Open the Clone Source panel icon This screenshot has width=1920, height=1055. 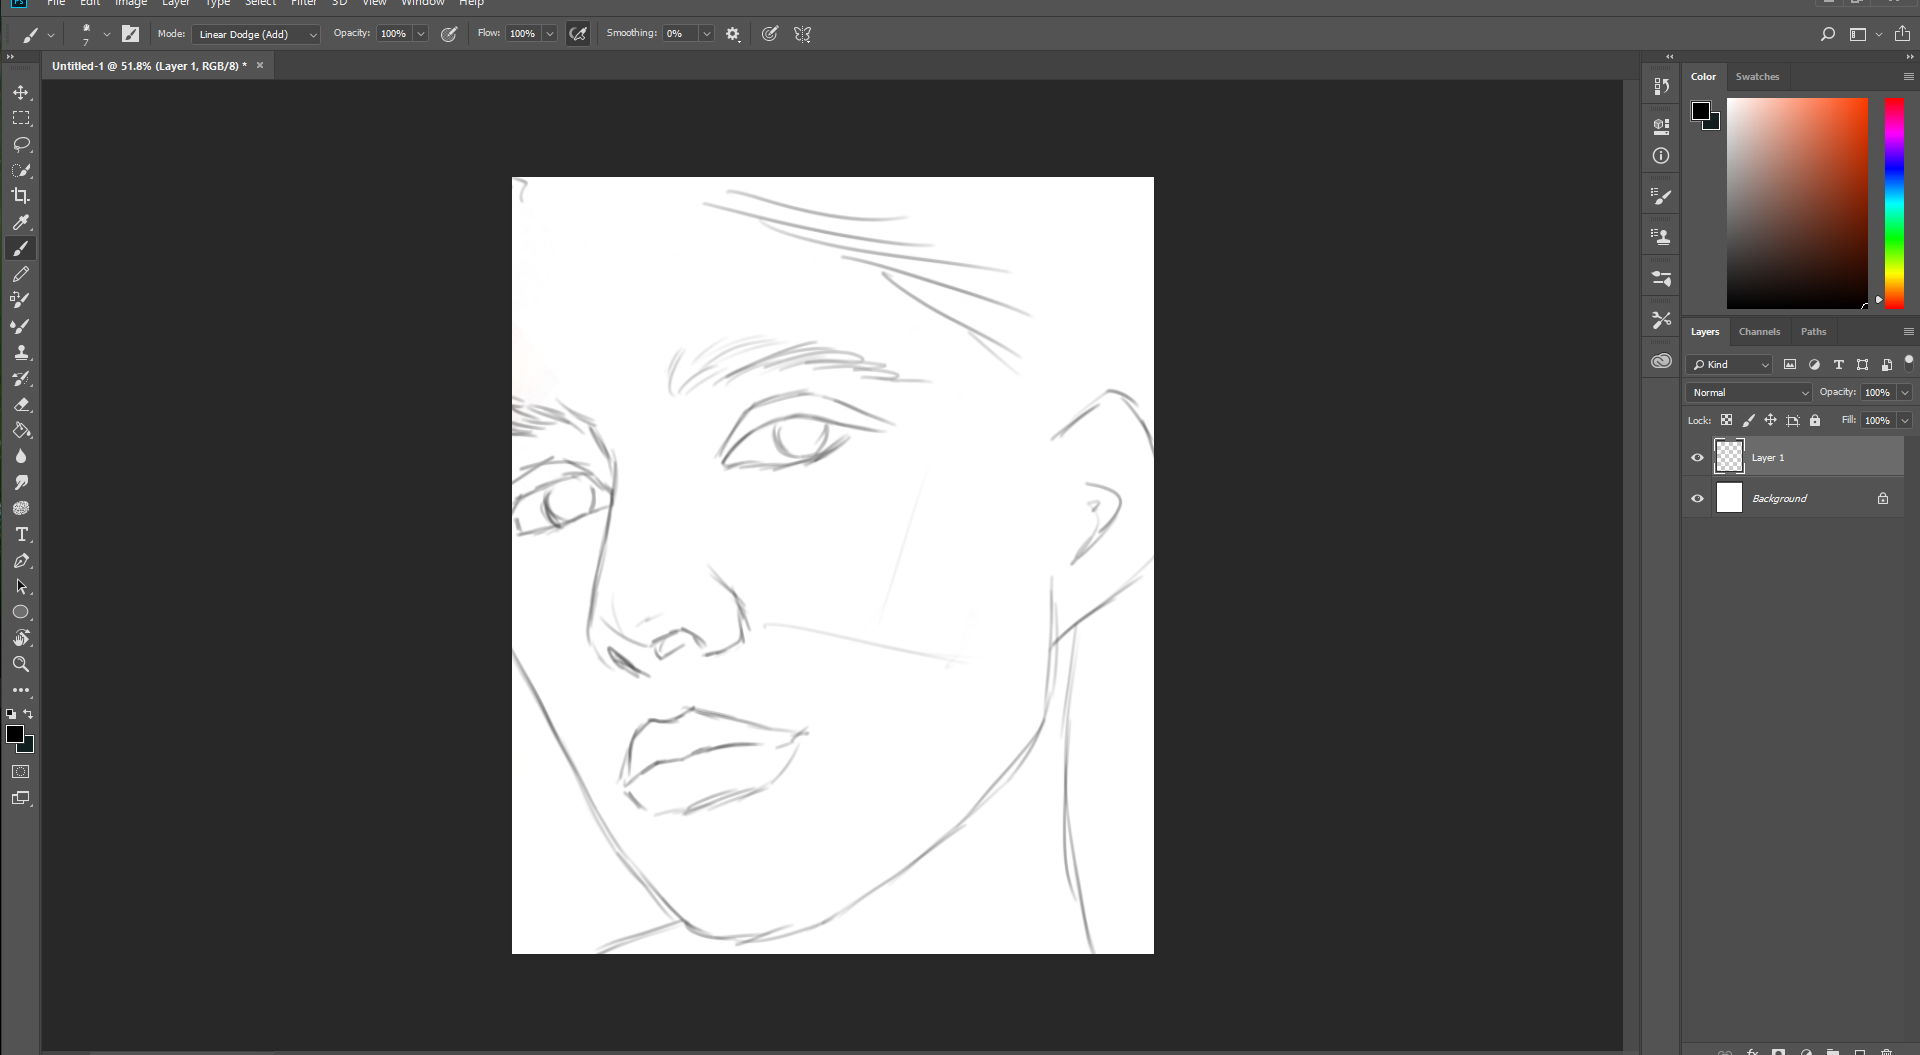pyautogui.click(x=1661, y=237)
